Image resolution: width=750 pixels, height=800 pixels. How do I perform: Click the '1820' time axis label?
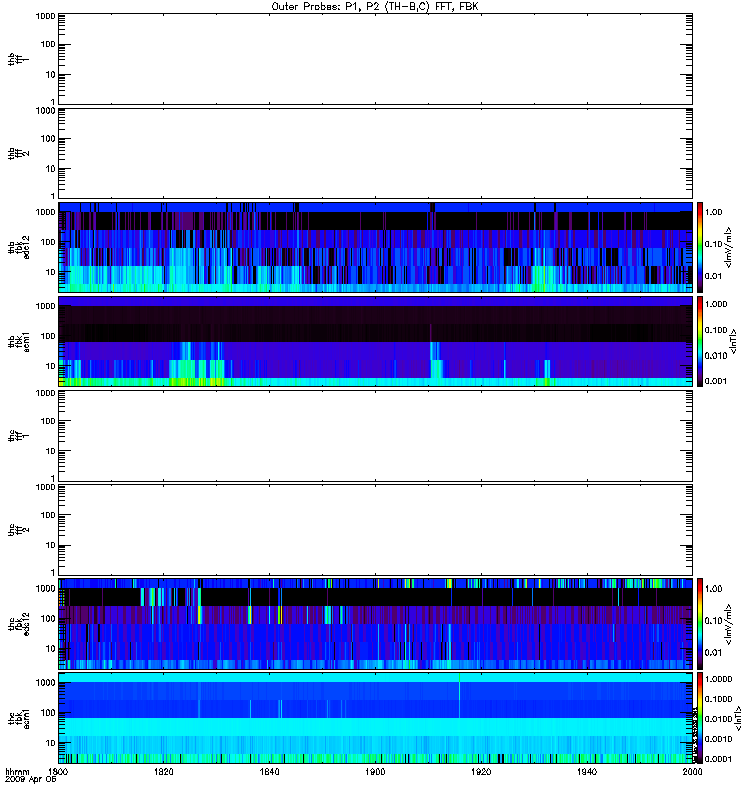click(x=164, y=772)
